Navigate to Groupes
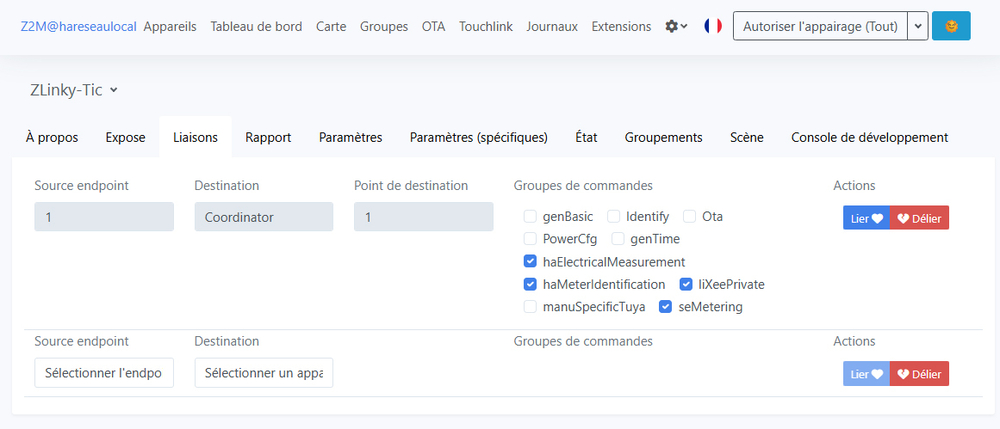1000x429 pixels. tap(384, 27)
